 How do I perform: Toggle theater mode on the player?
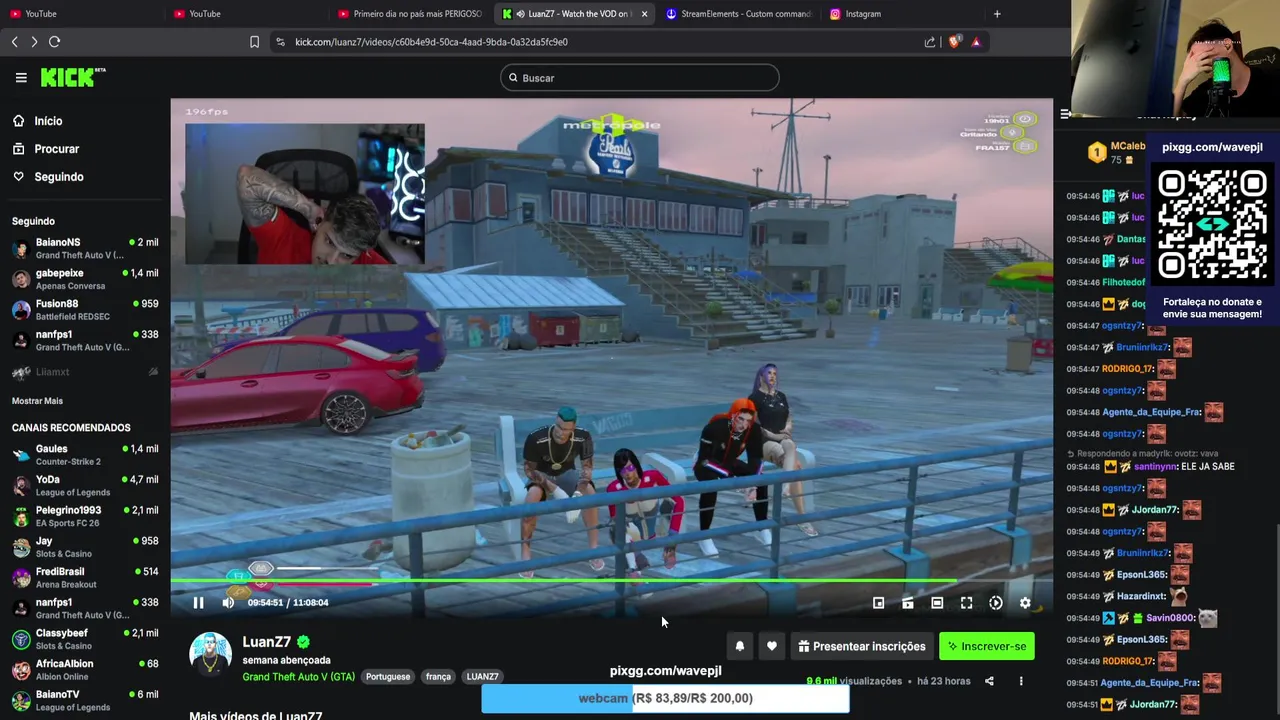(x=937, y=603)
